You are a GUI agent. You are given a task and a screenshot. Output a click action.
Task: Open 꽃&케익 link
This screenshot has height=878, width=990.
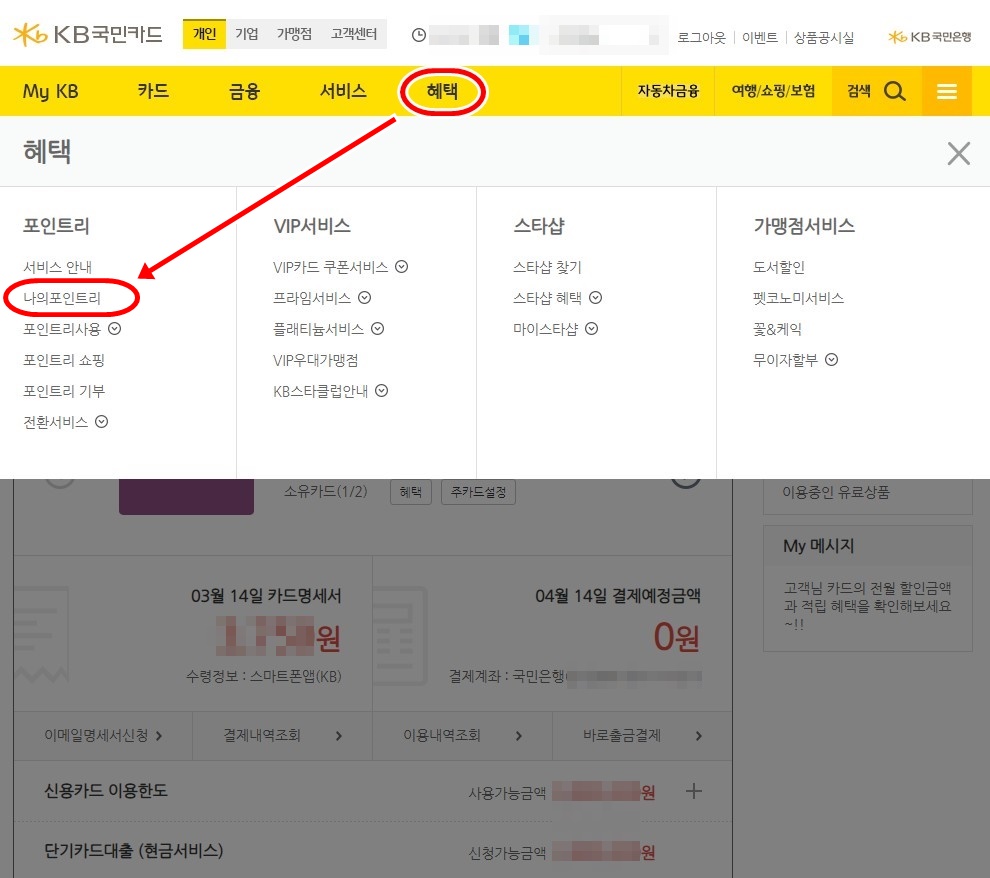point(777,329)
